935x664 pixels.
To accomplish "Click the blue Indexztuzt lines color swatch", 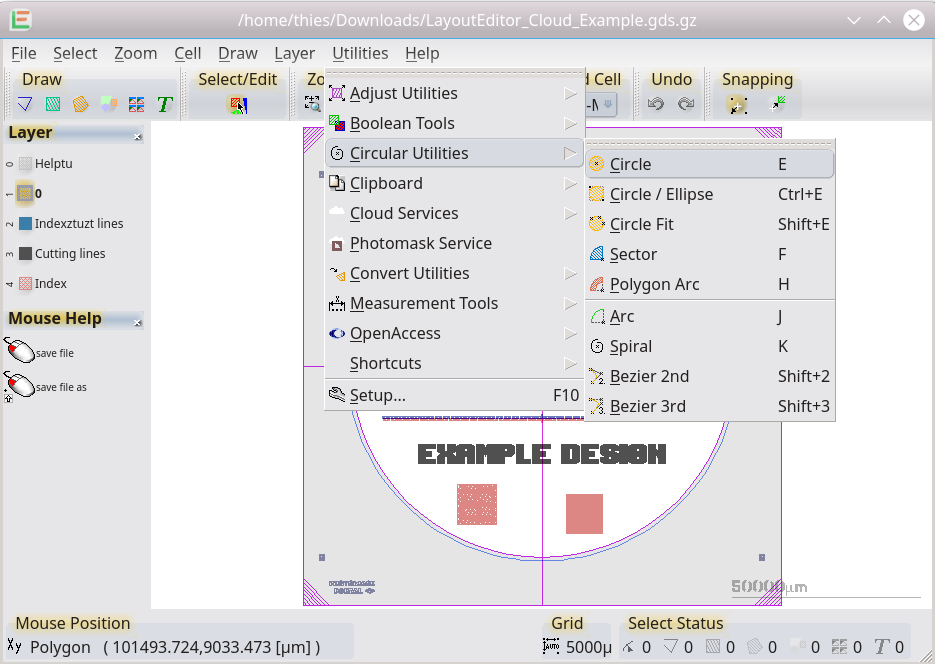I will pyautogui.click(x=25, y=223).
